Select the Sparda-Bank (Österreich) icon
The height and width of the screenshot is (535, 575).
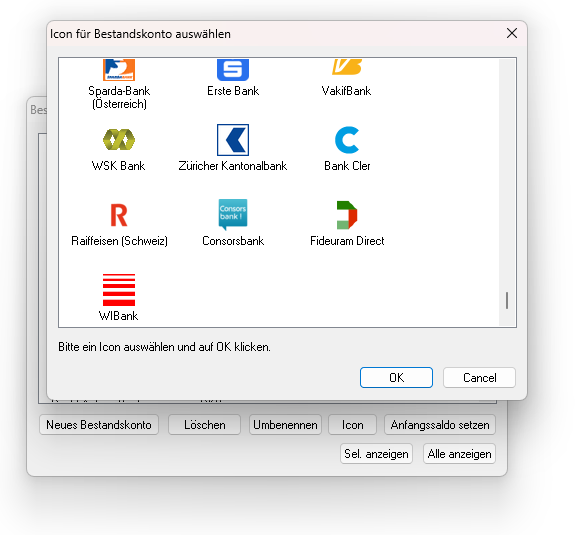[x=119, y=70]
